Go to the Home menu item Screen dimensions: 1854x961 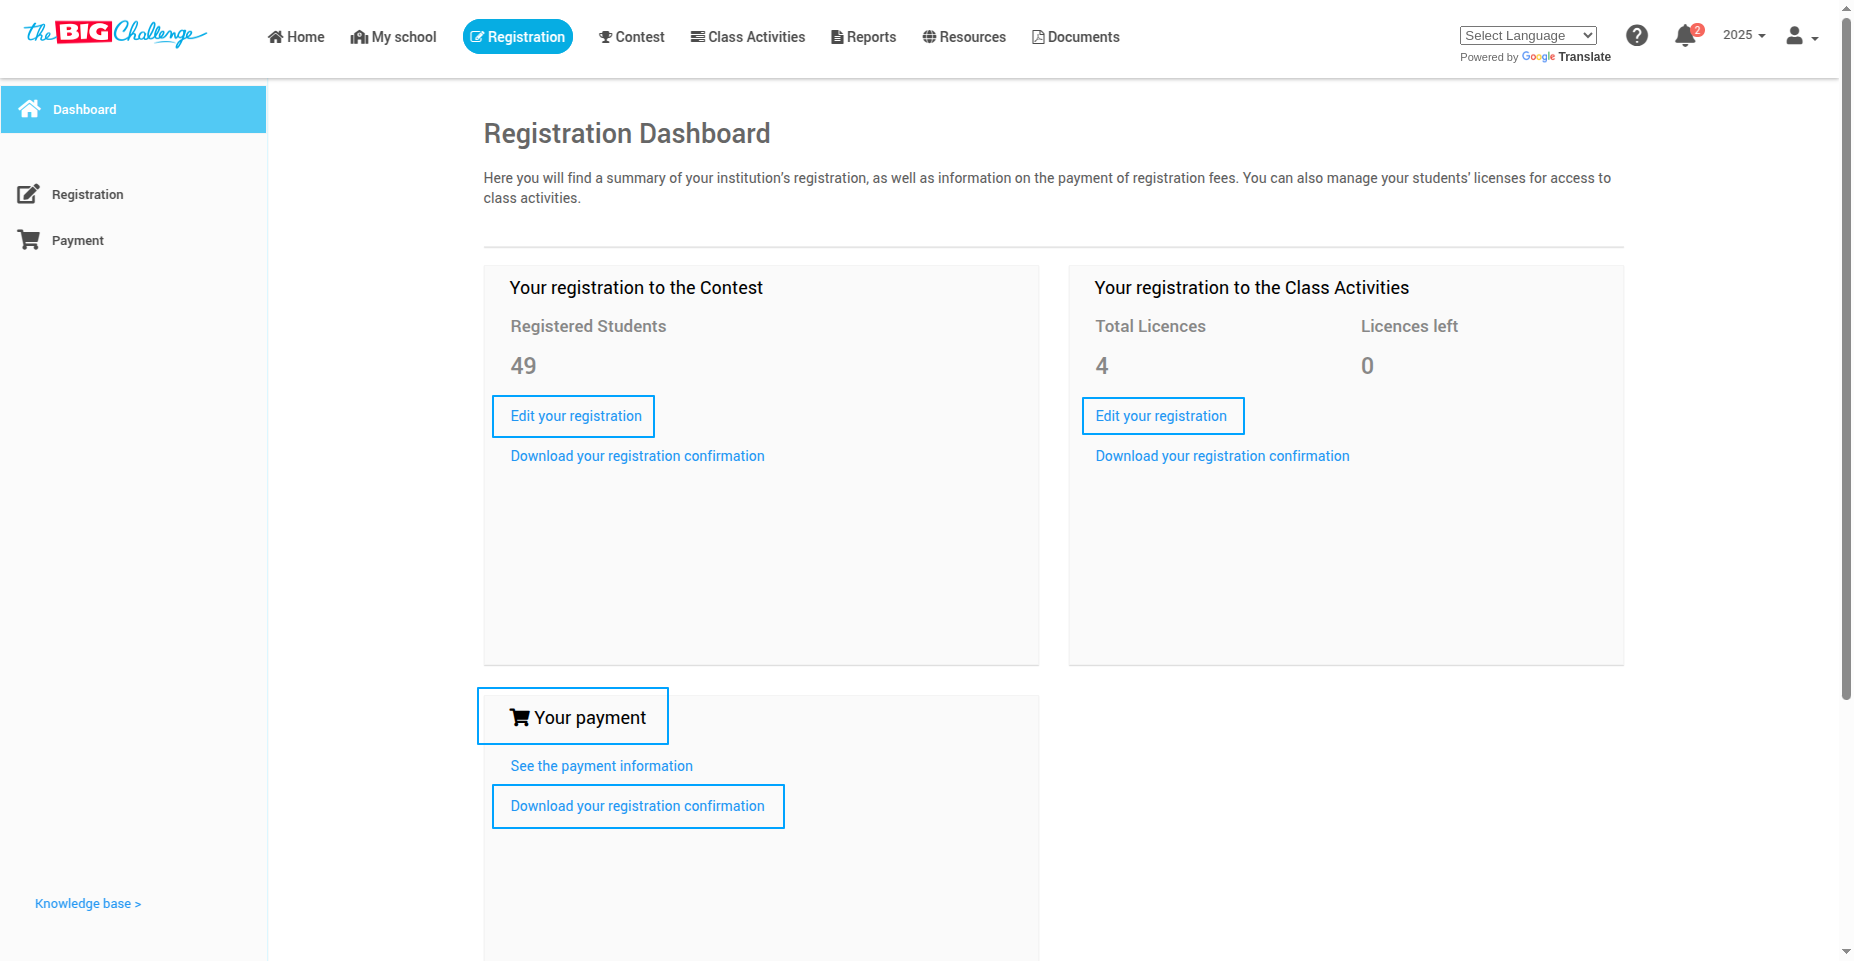pos(296,37)
